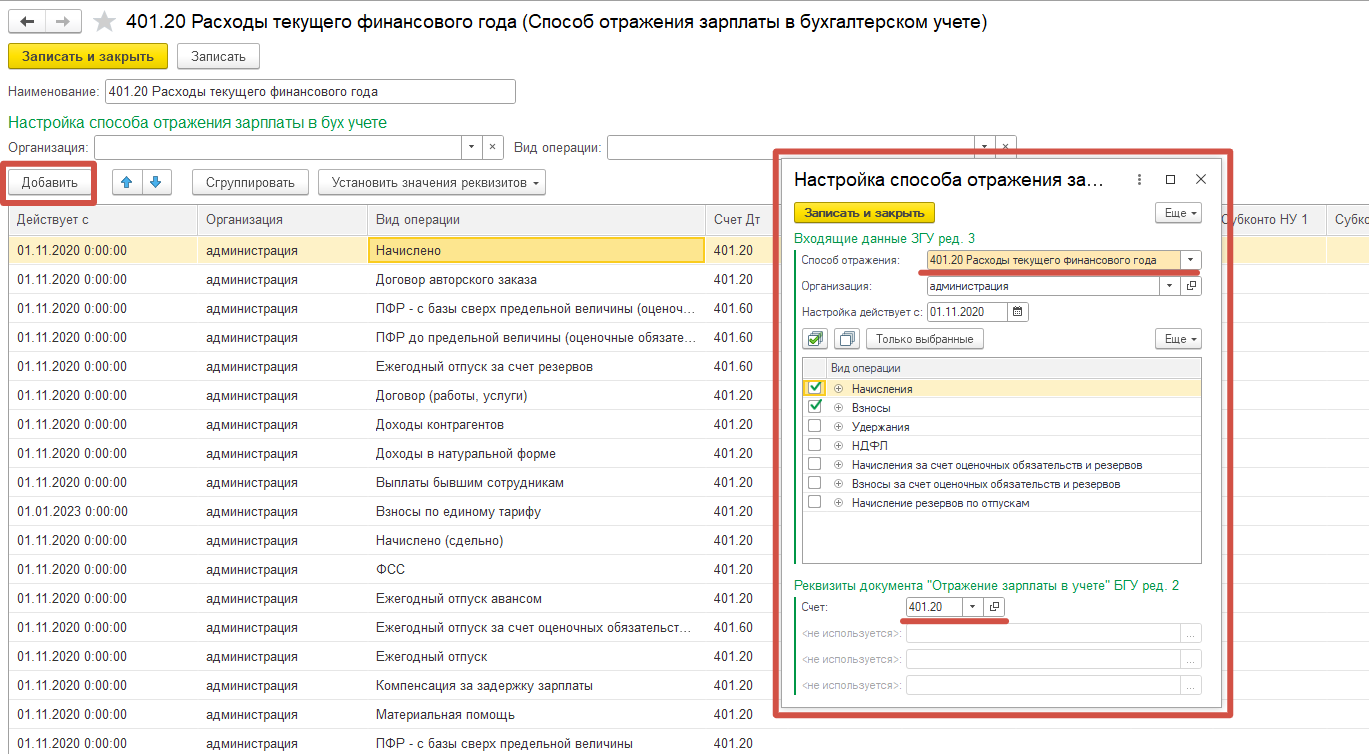Close the settings dialog window
This screenshot has width=1369, height=754.
point(1202,180)
